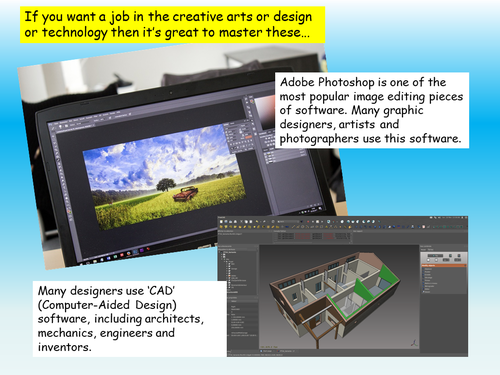
Task: Click the blue Word icon on laptop taskbar
Action: [108, 258]
